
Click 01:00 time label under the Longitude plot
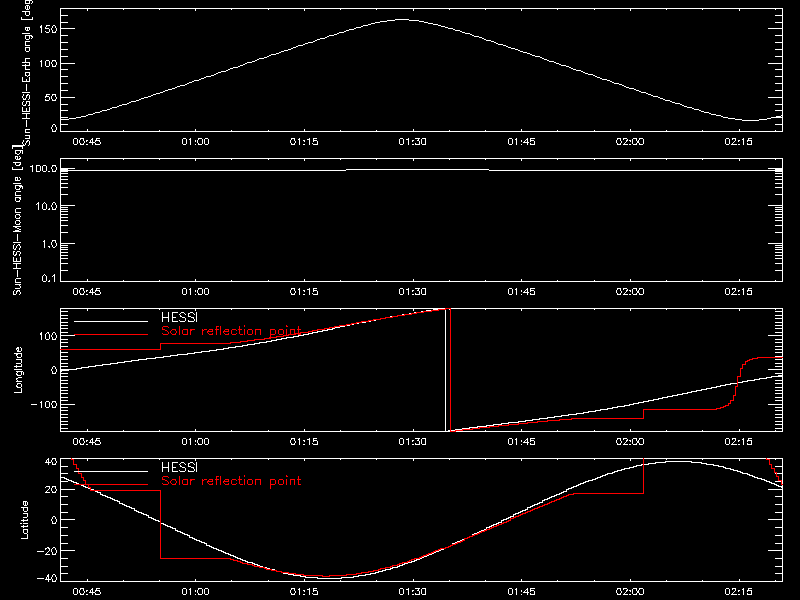pyautogui.click(x=195, y=441)
